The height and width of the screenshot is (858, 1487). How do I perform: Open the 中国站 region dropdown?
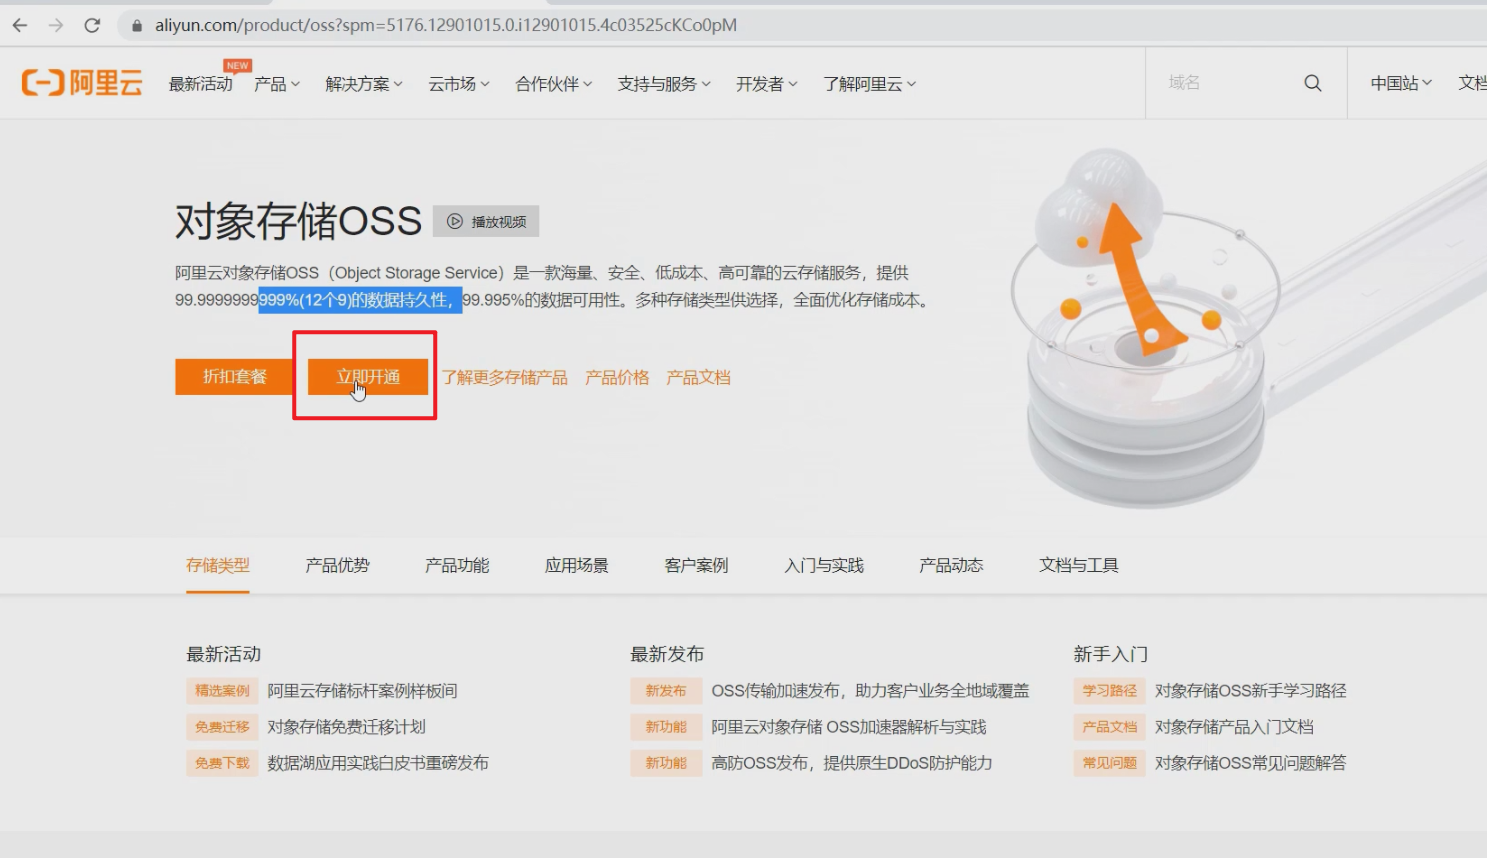point(1400,83)
